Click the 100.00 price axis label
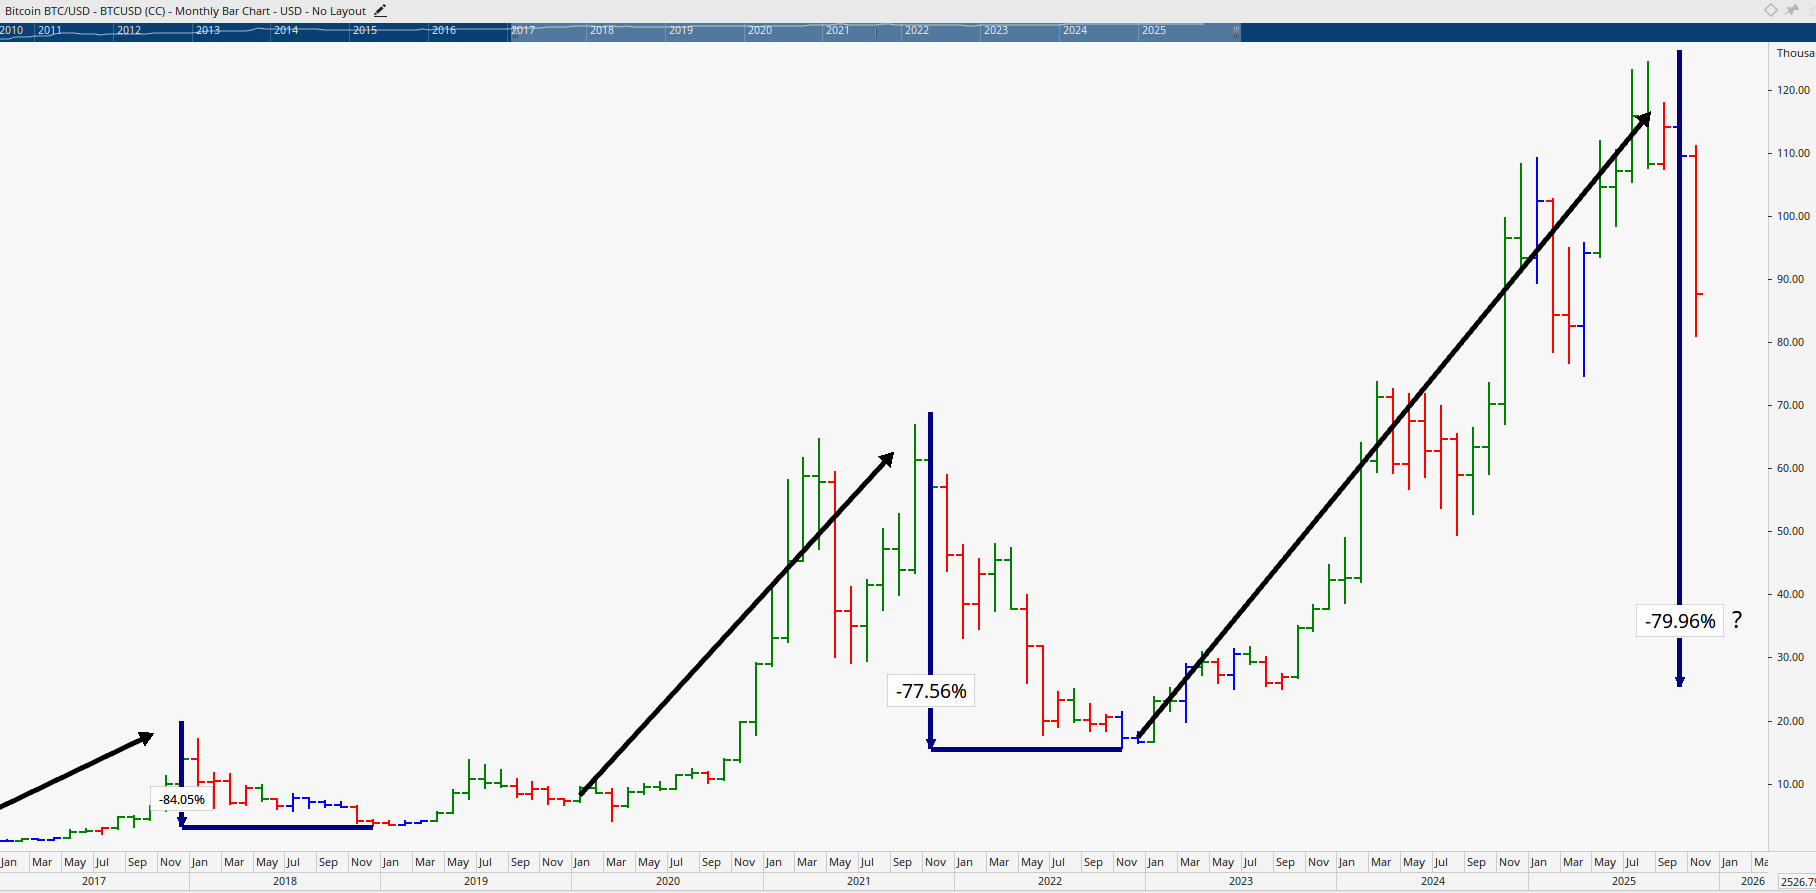This screenshot has height=893, width=1816. coord(1793,216)
